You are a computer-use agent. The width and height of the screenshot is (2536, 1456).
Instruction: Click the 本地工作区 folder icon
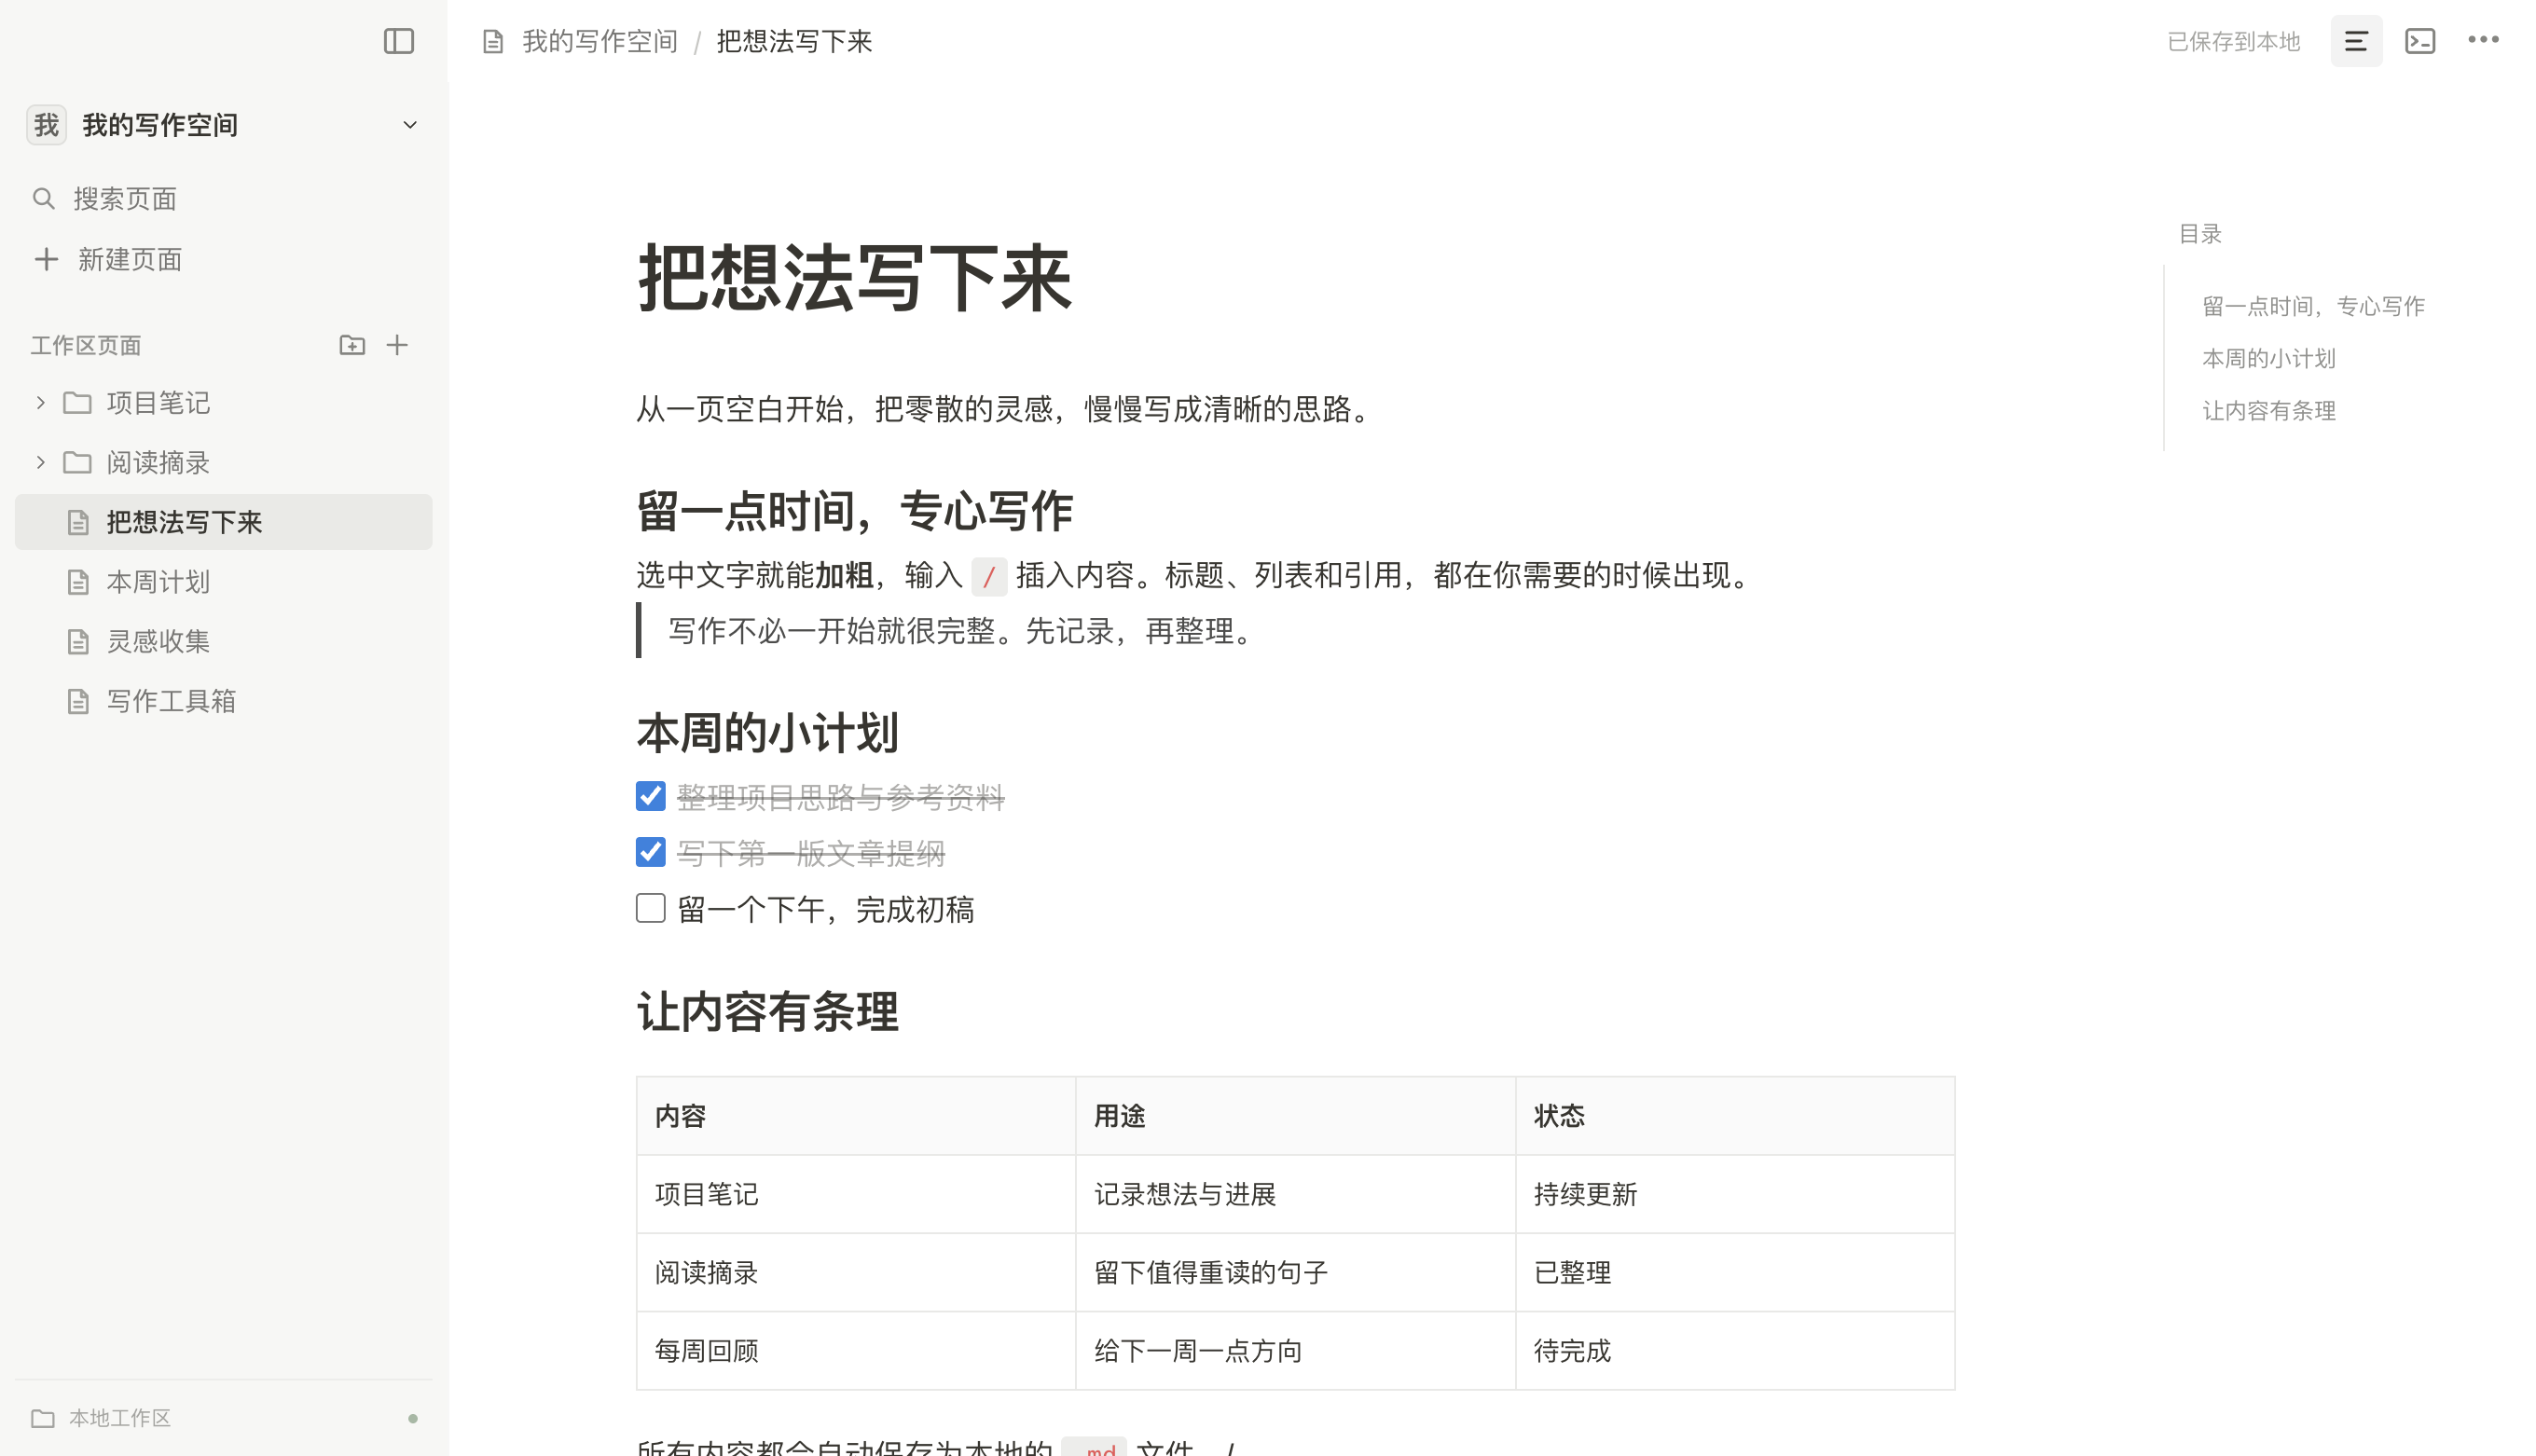tap(43, 1418)
